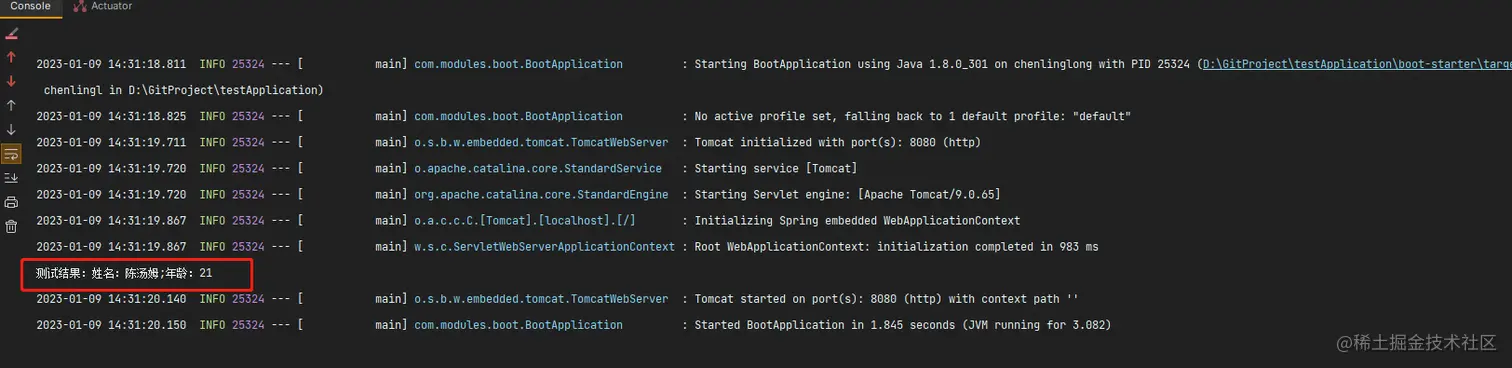Click the gray down arrow icon
This screenshot has width=1512, height=368.
[x=11, y=129]
